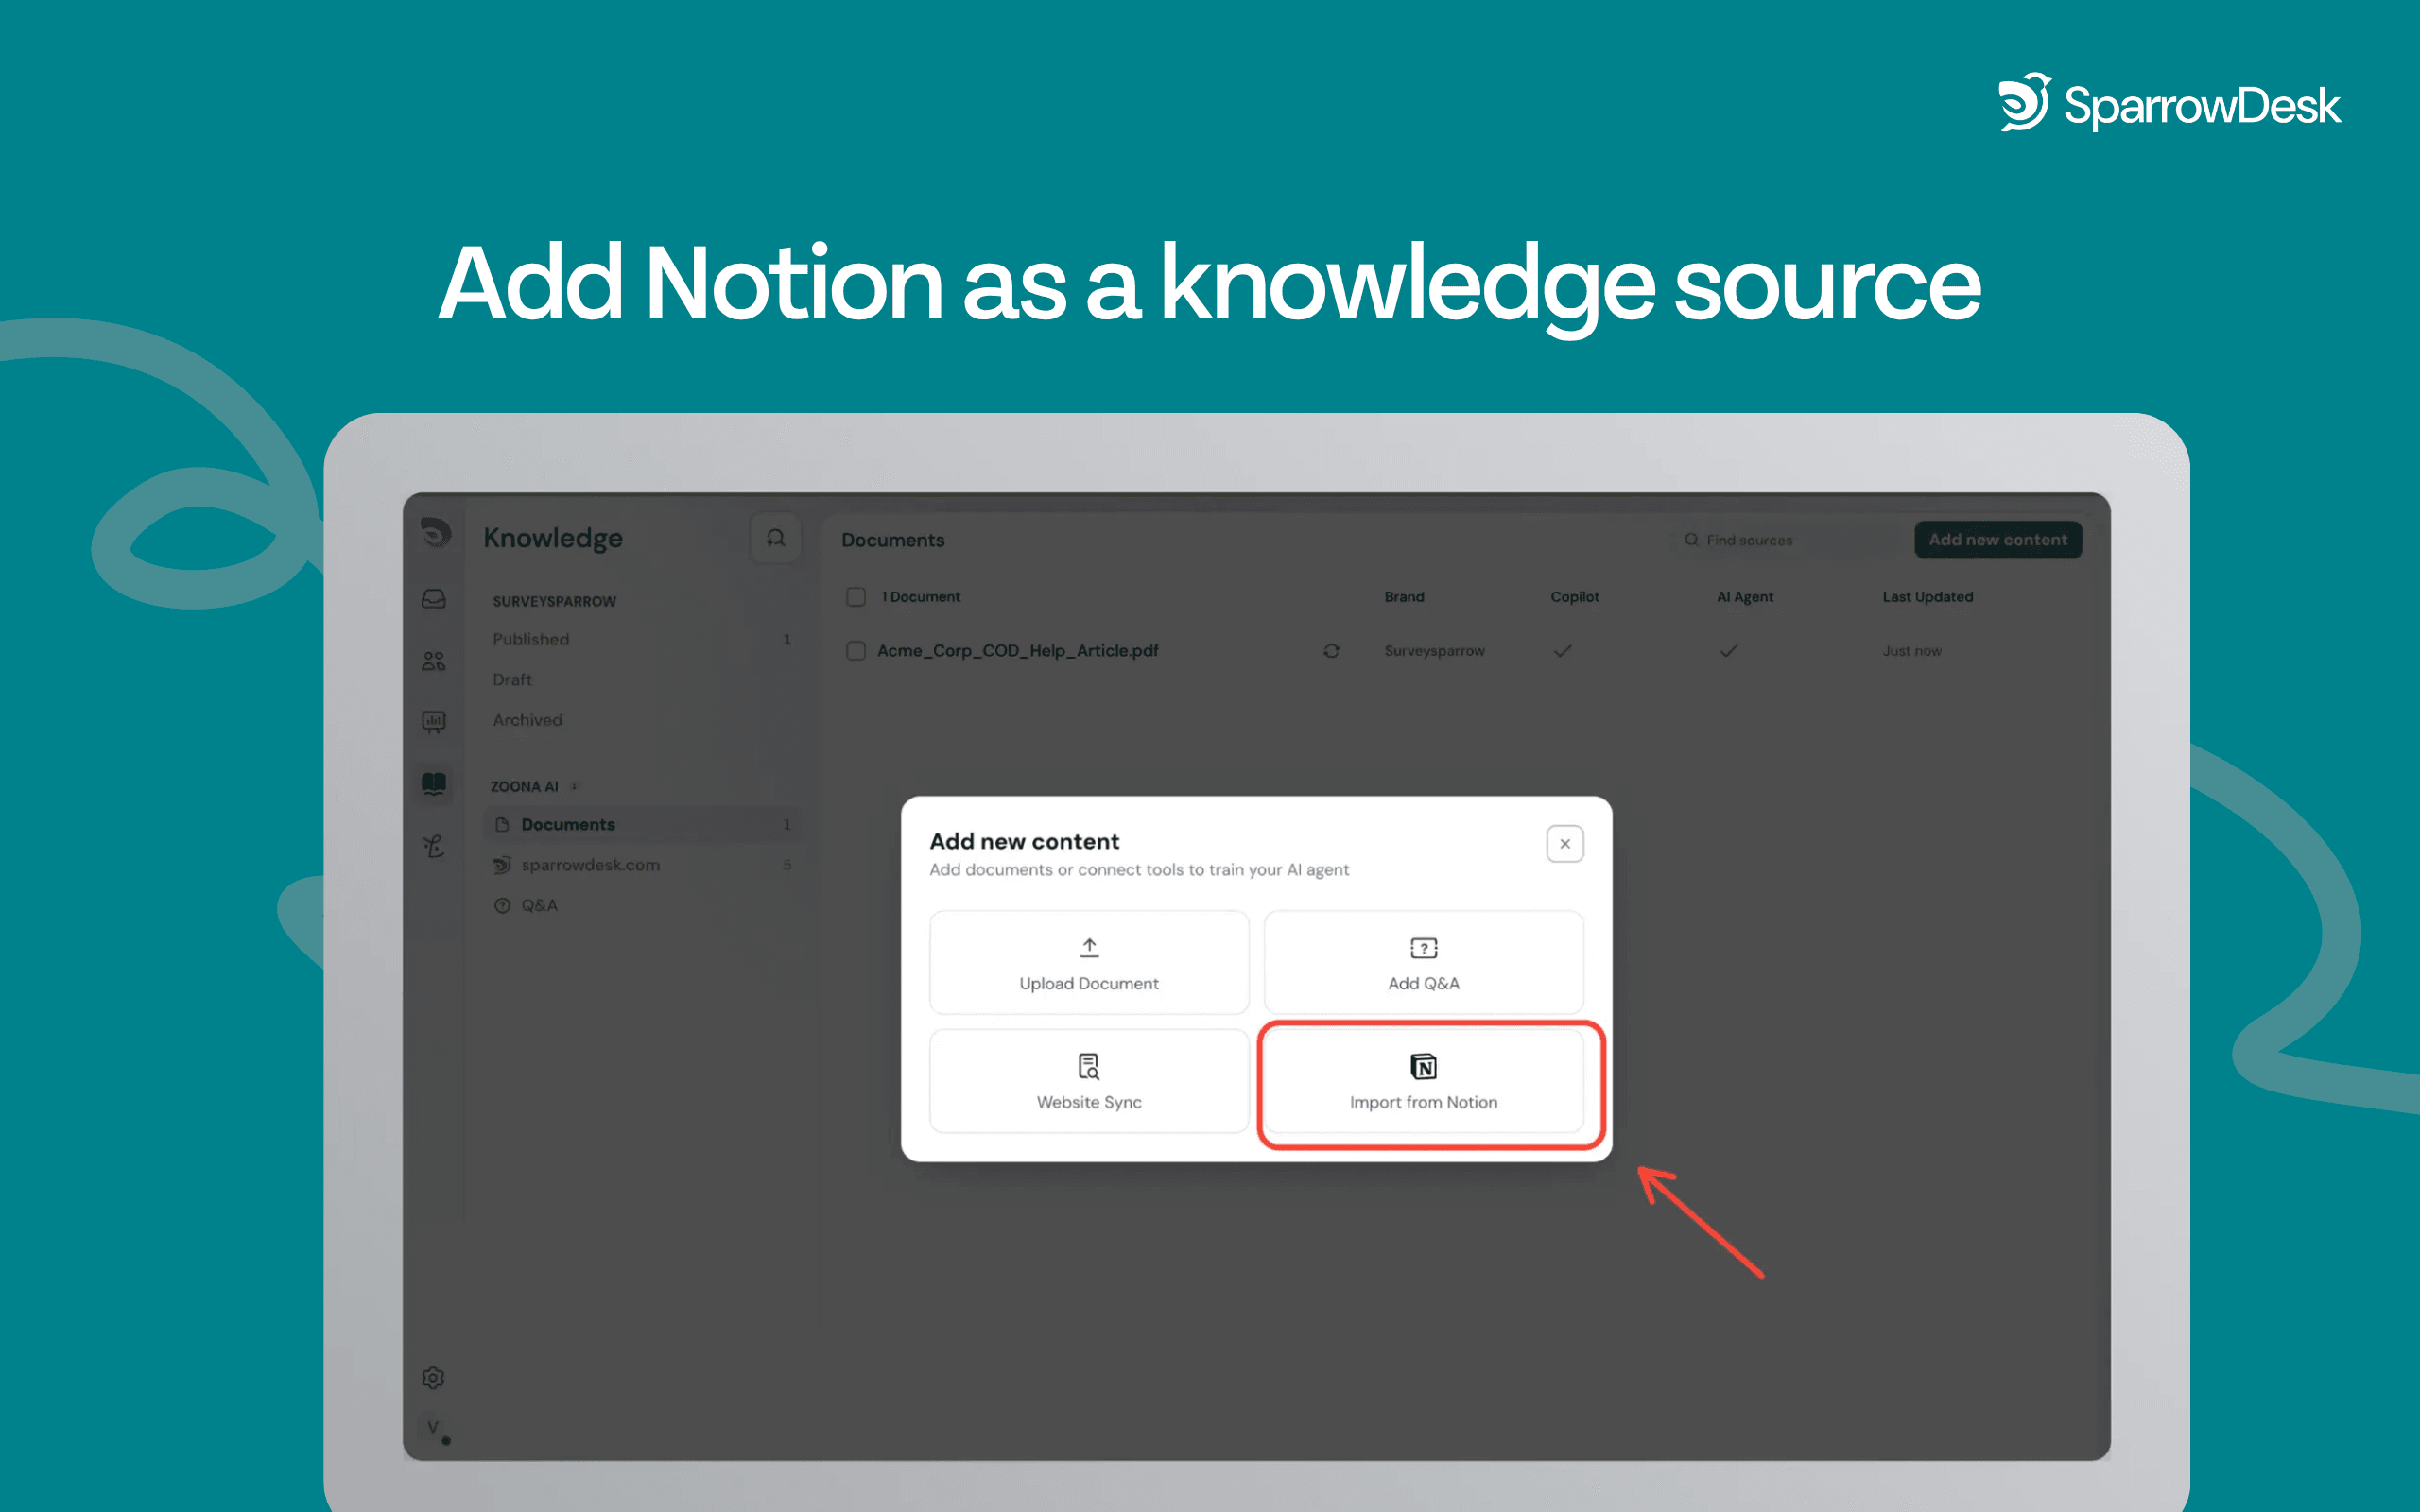Click the user avatar V at bottom
The width and height of the screenshot is (2420, 1512).
433,1428
